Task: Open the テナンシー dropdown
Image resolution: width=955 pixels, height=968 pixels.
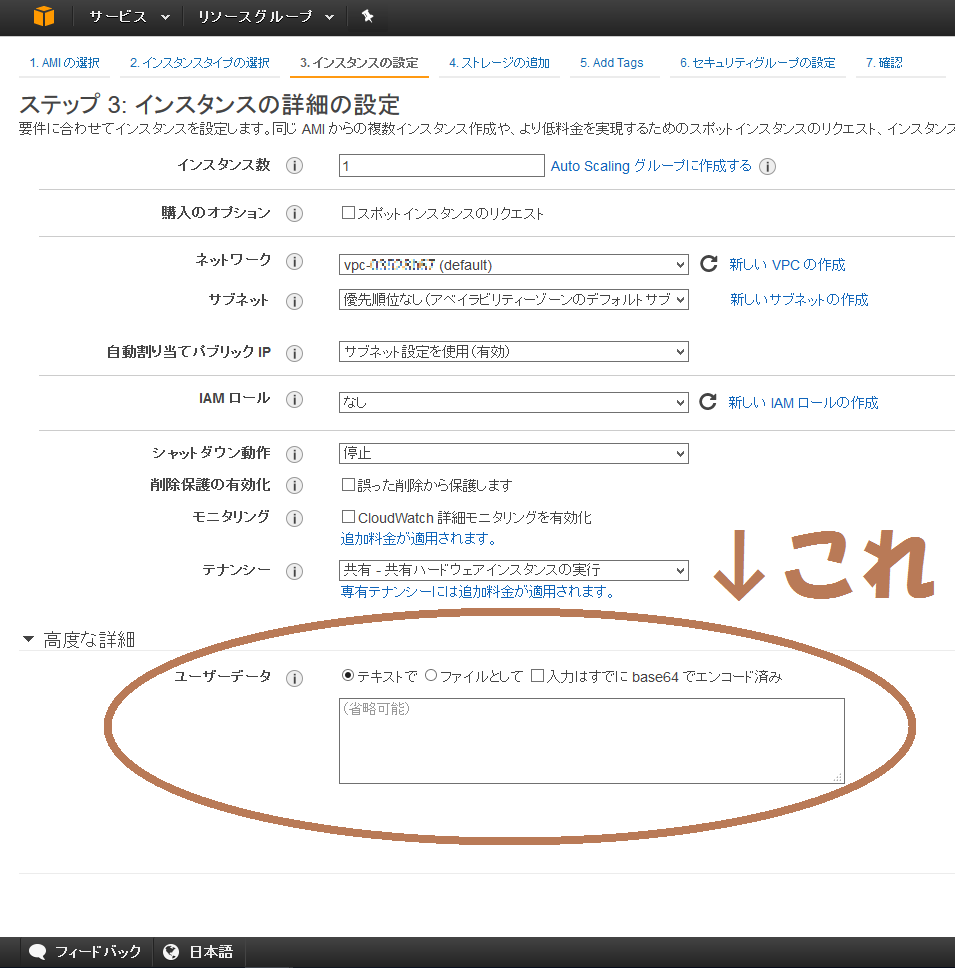Action: [x=514, y=570]
